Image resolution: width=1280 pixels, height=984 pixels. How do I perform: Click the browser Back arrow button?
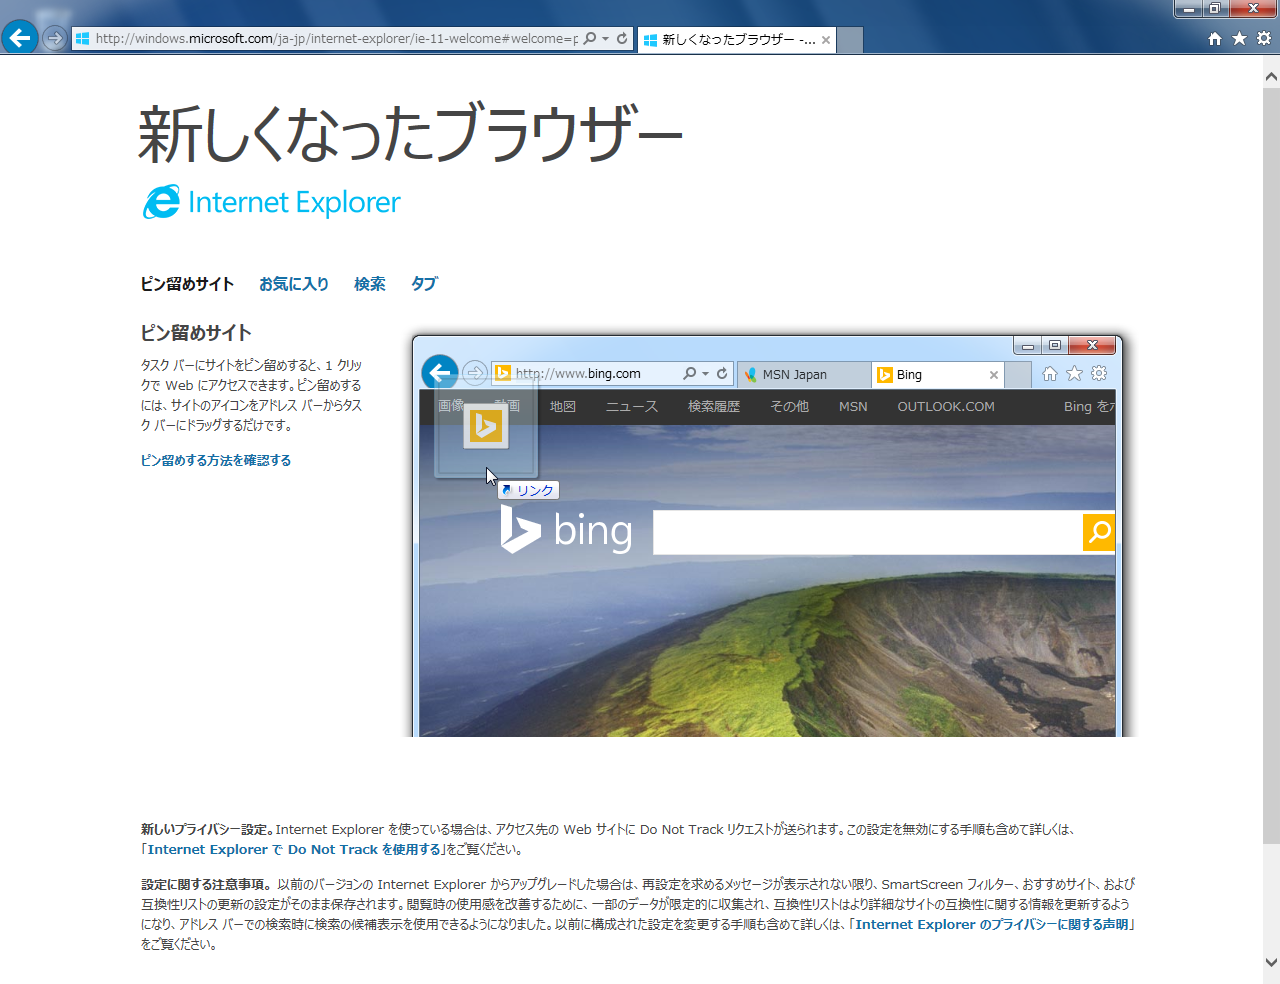pyautogui.click(x=19, y=38)
